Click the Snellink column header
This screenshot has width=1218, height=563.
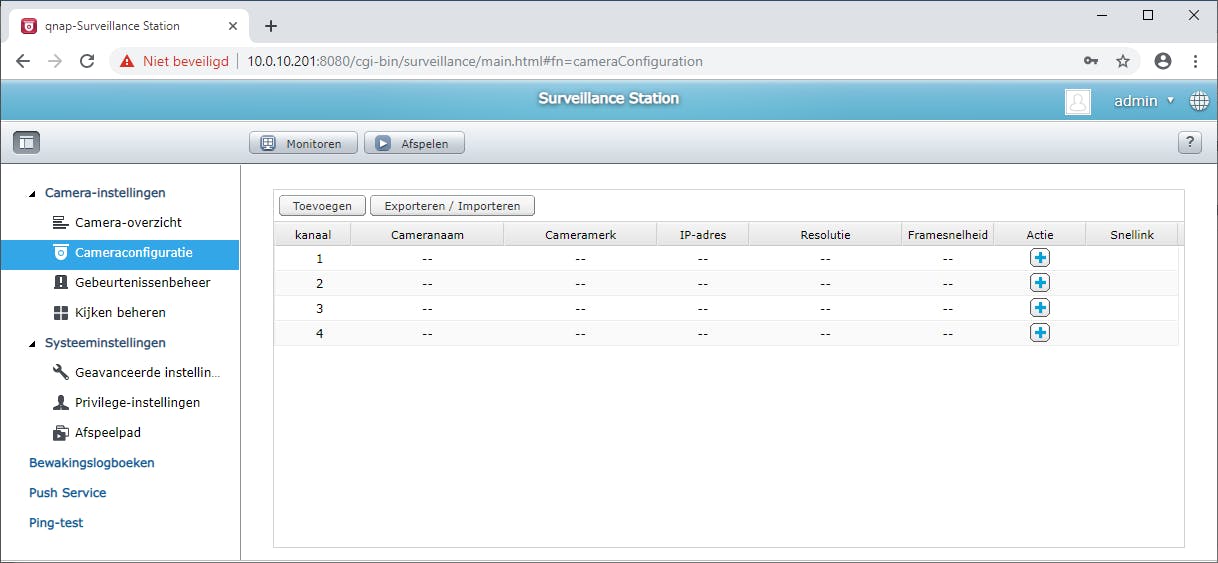pyautogui.click(x=1132, y=234)
